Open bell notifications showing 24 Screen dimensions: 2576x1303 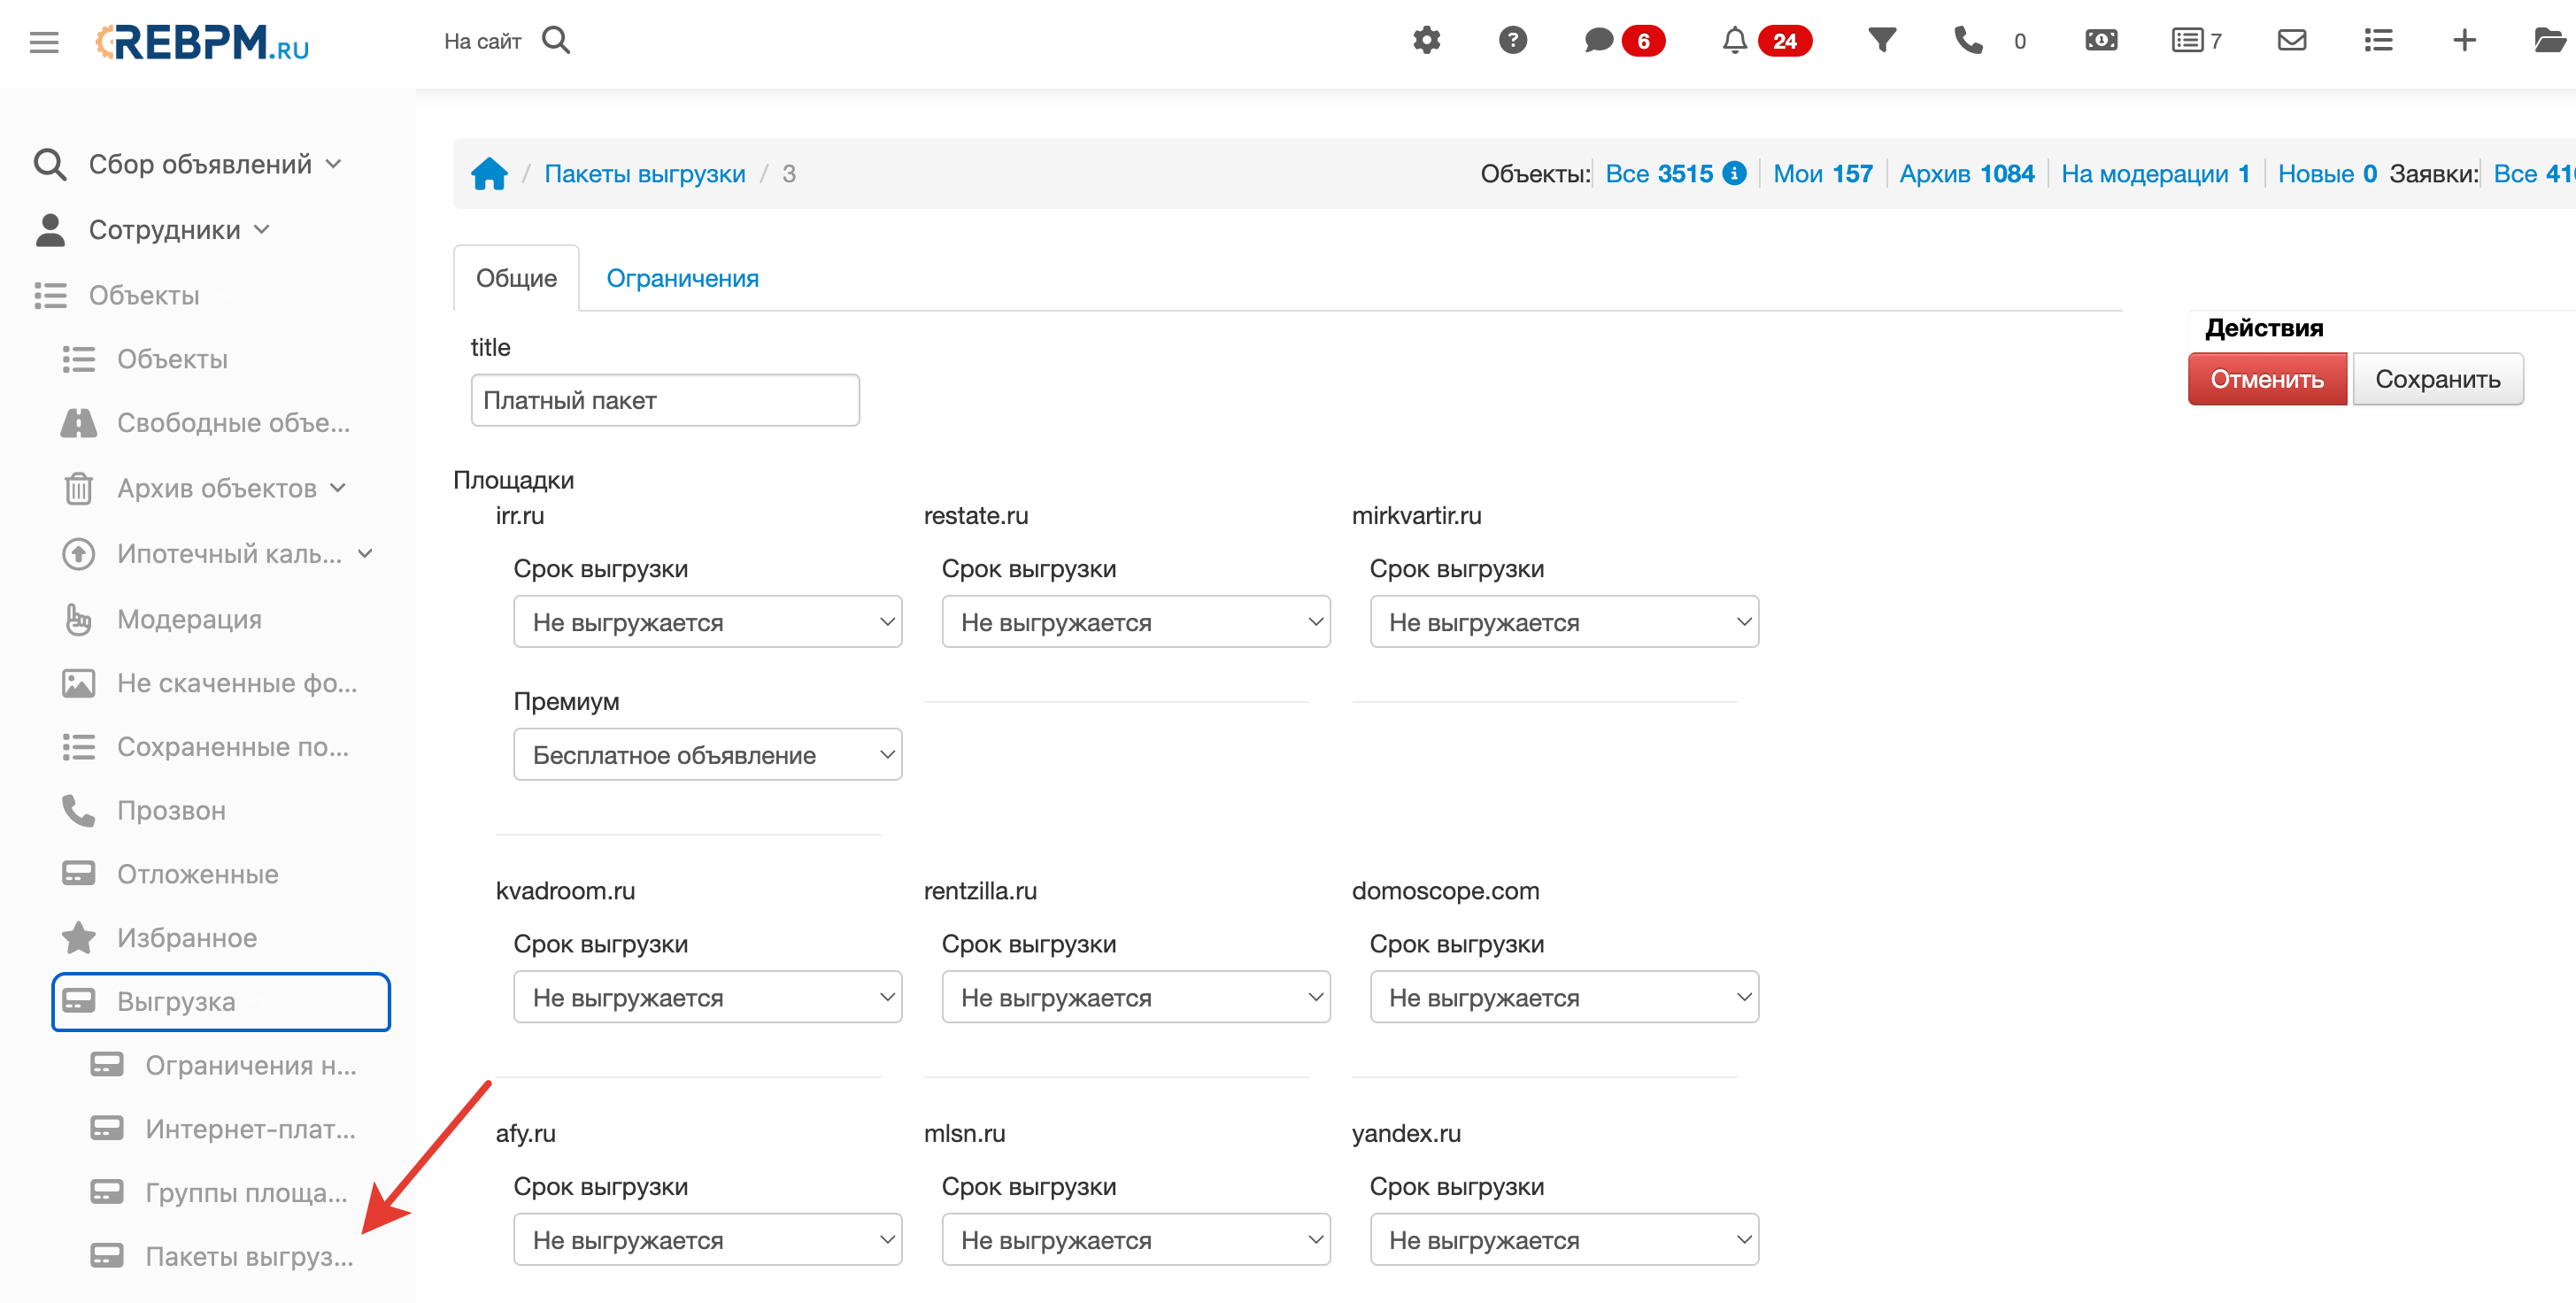[1765, 41]
